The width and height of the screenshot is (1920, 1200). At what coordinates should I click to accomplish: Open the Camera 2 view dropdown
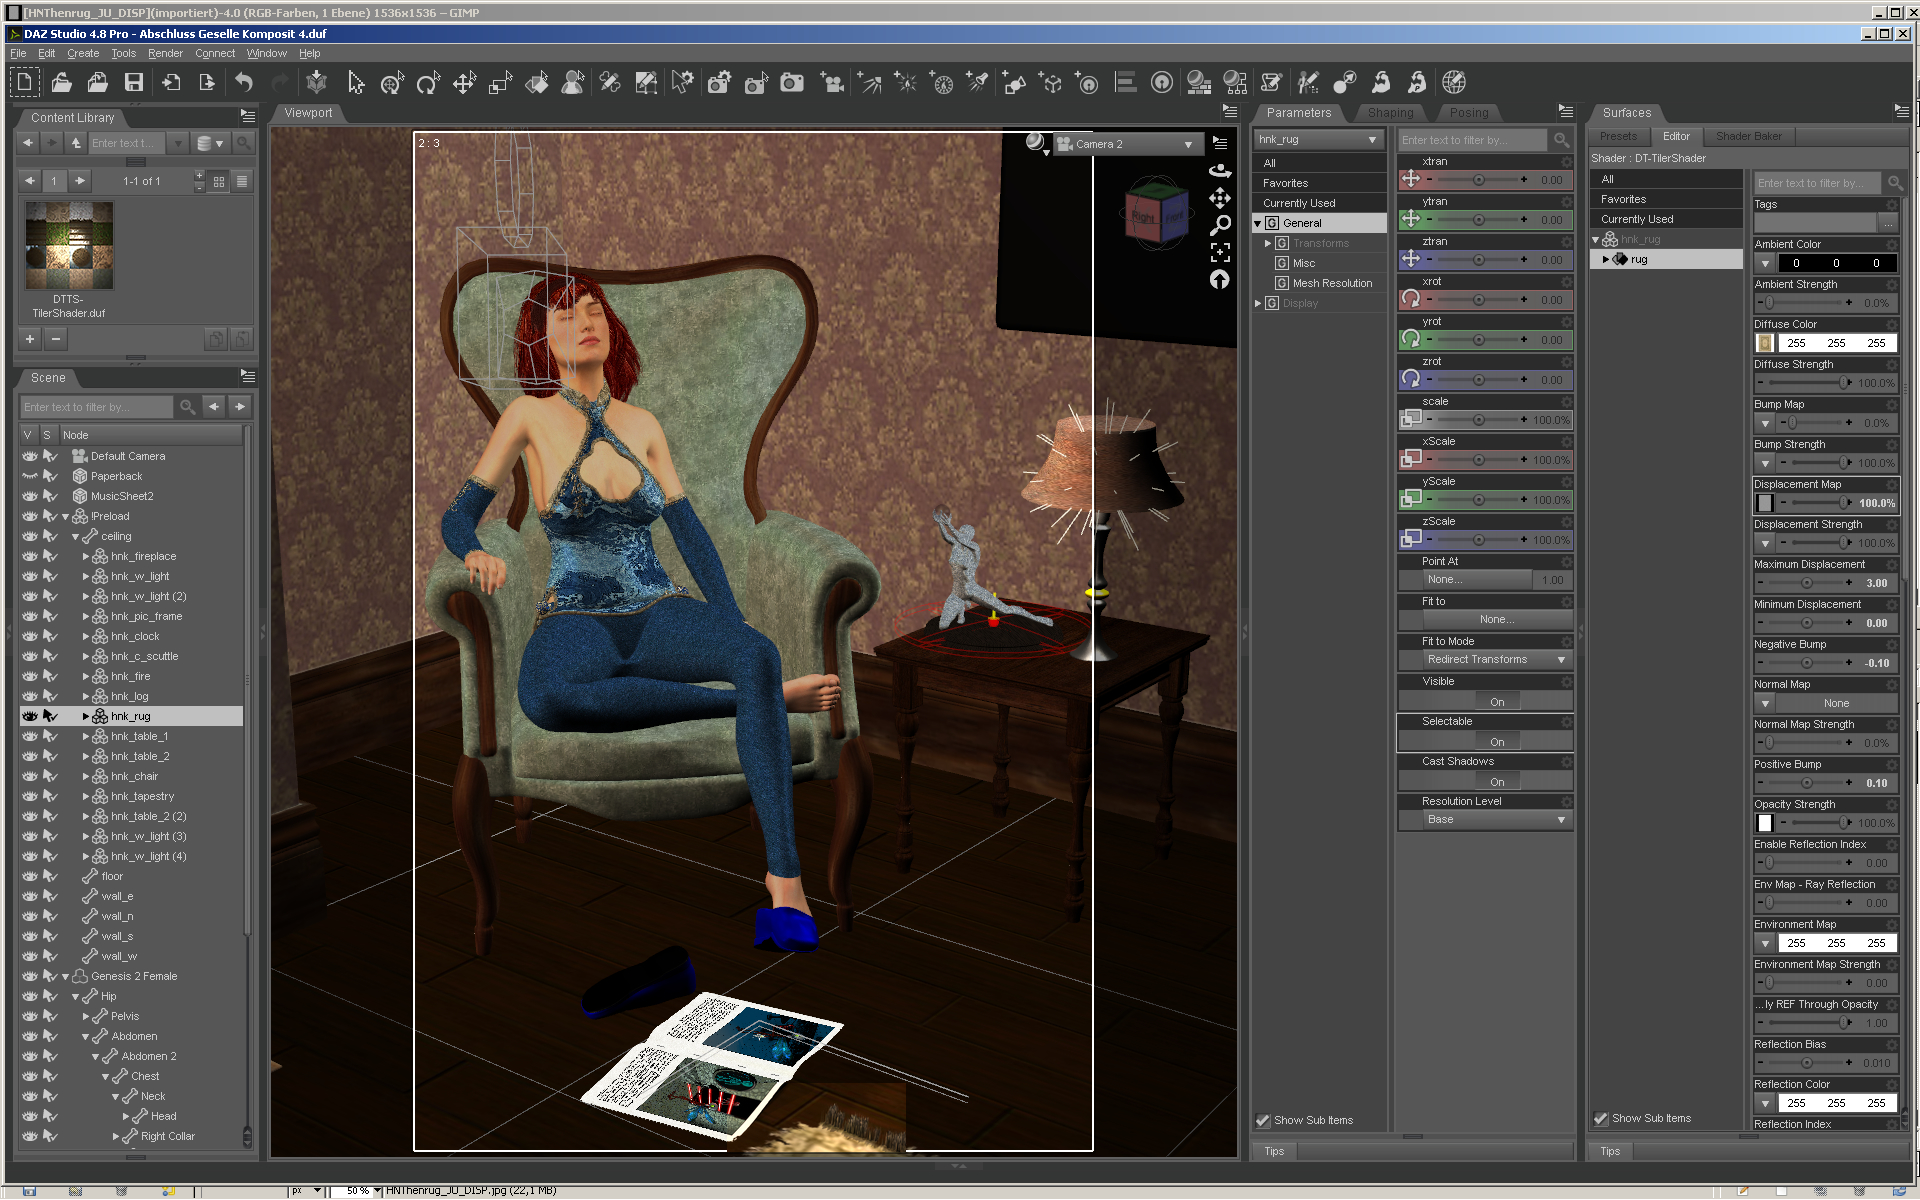tap(1127, 144)
